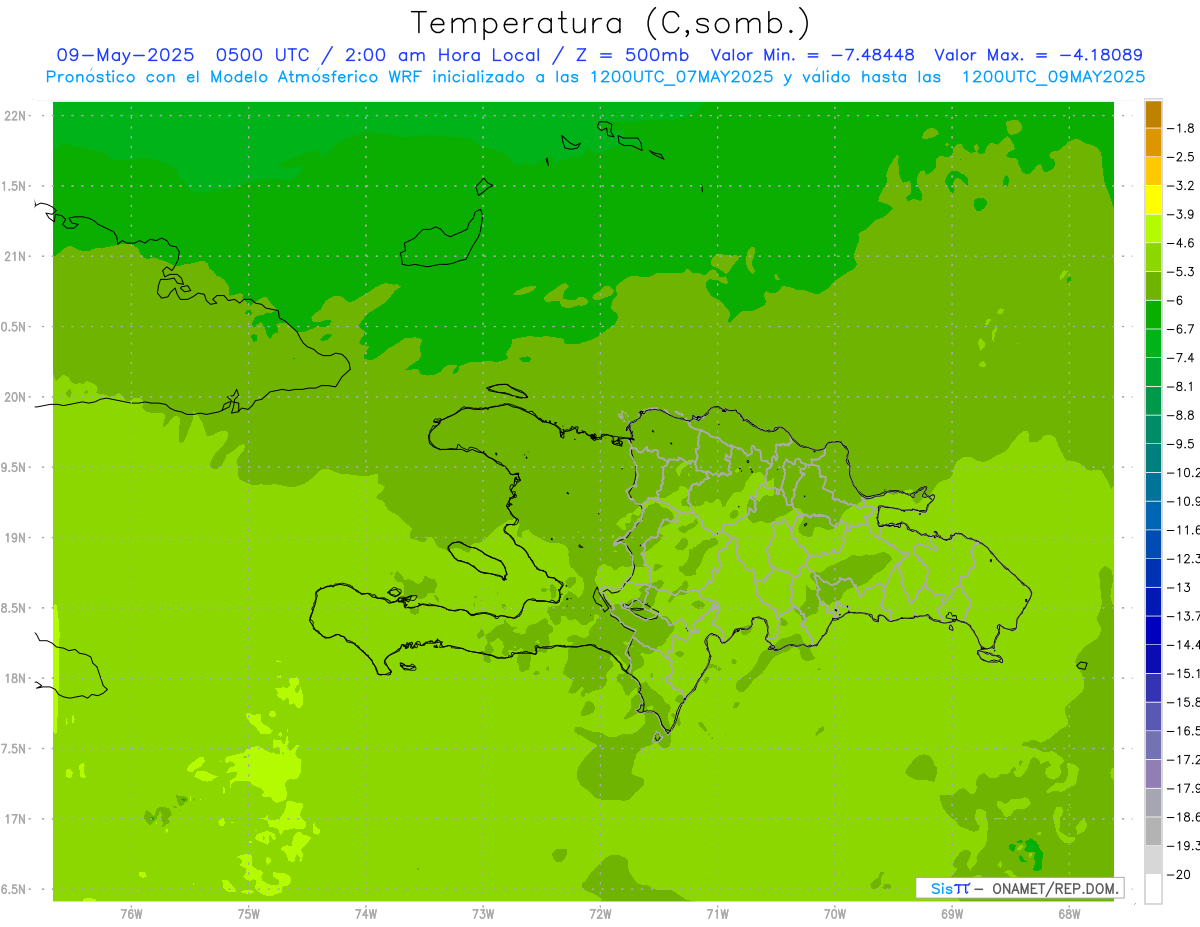Click the '73W' longitude label
The height and width of the screenshot is (927, 1200).
point(483,914)
